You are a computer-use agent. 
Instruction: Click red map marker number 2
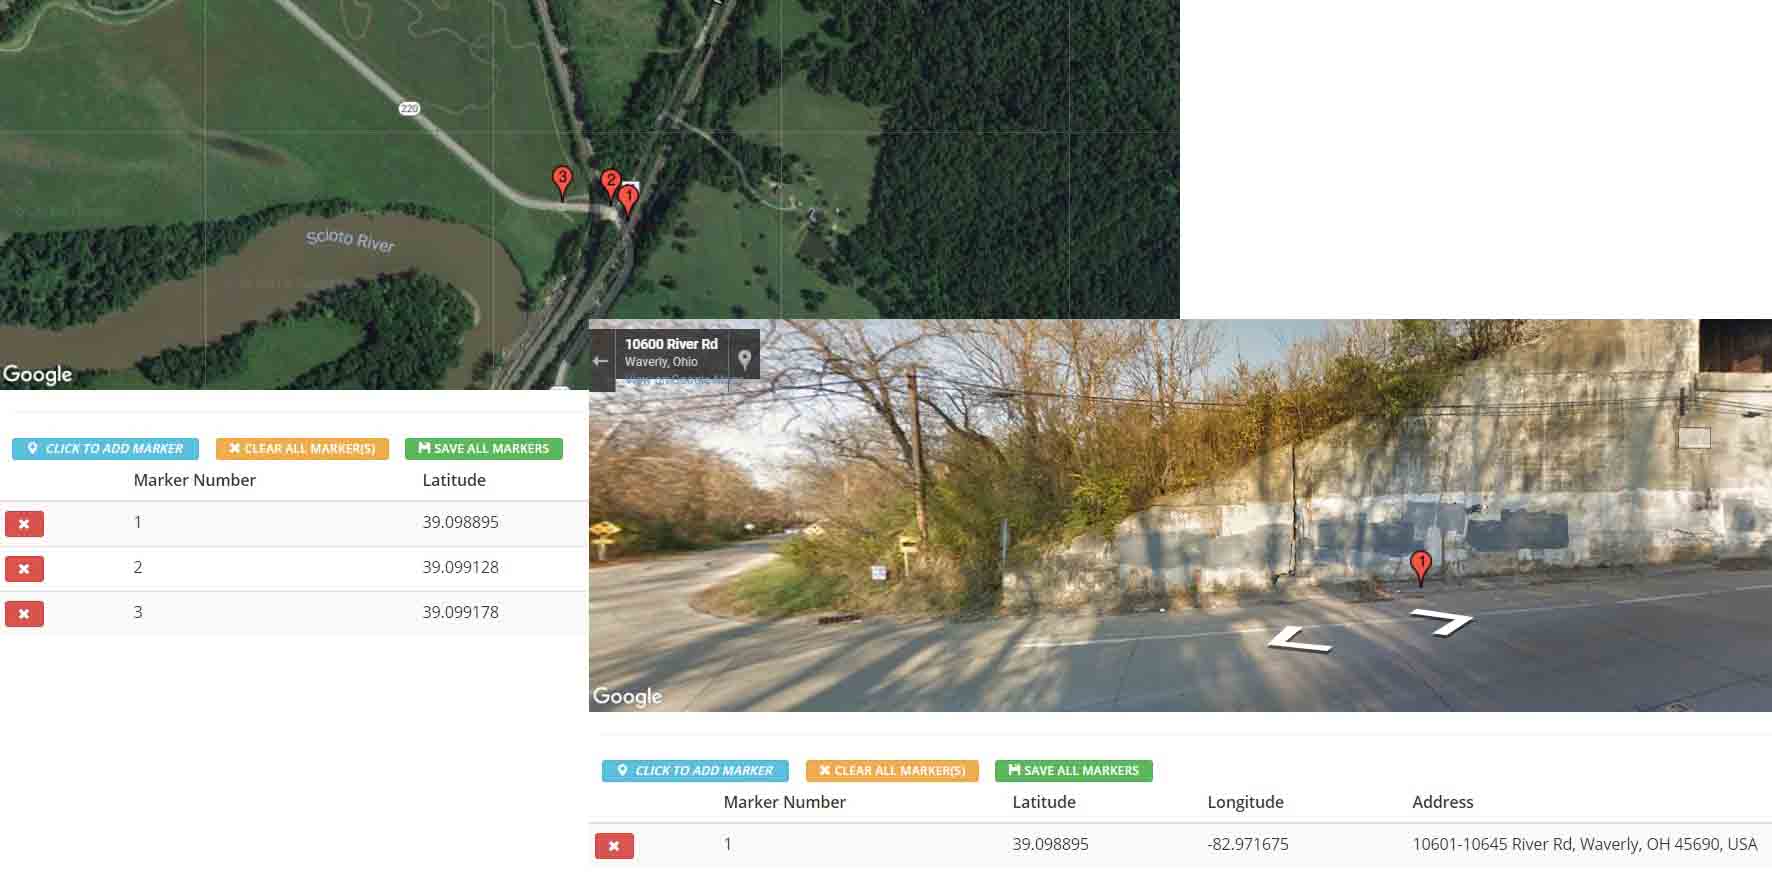(x=610, y=185)
